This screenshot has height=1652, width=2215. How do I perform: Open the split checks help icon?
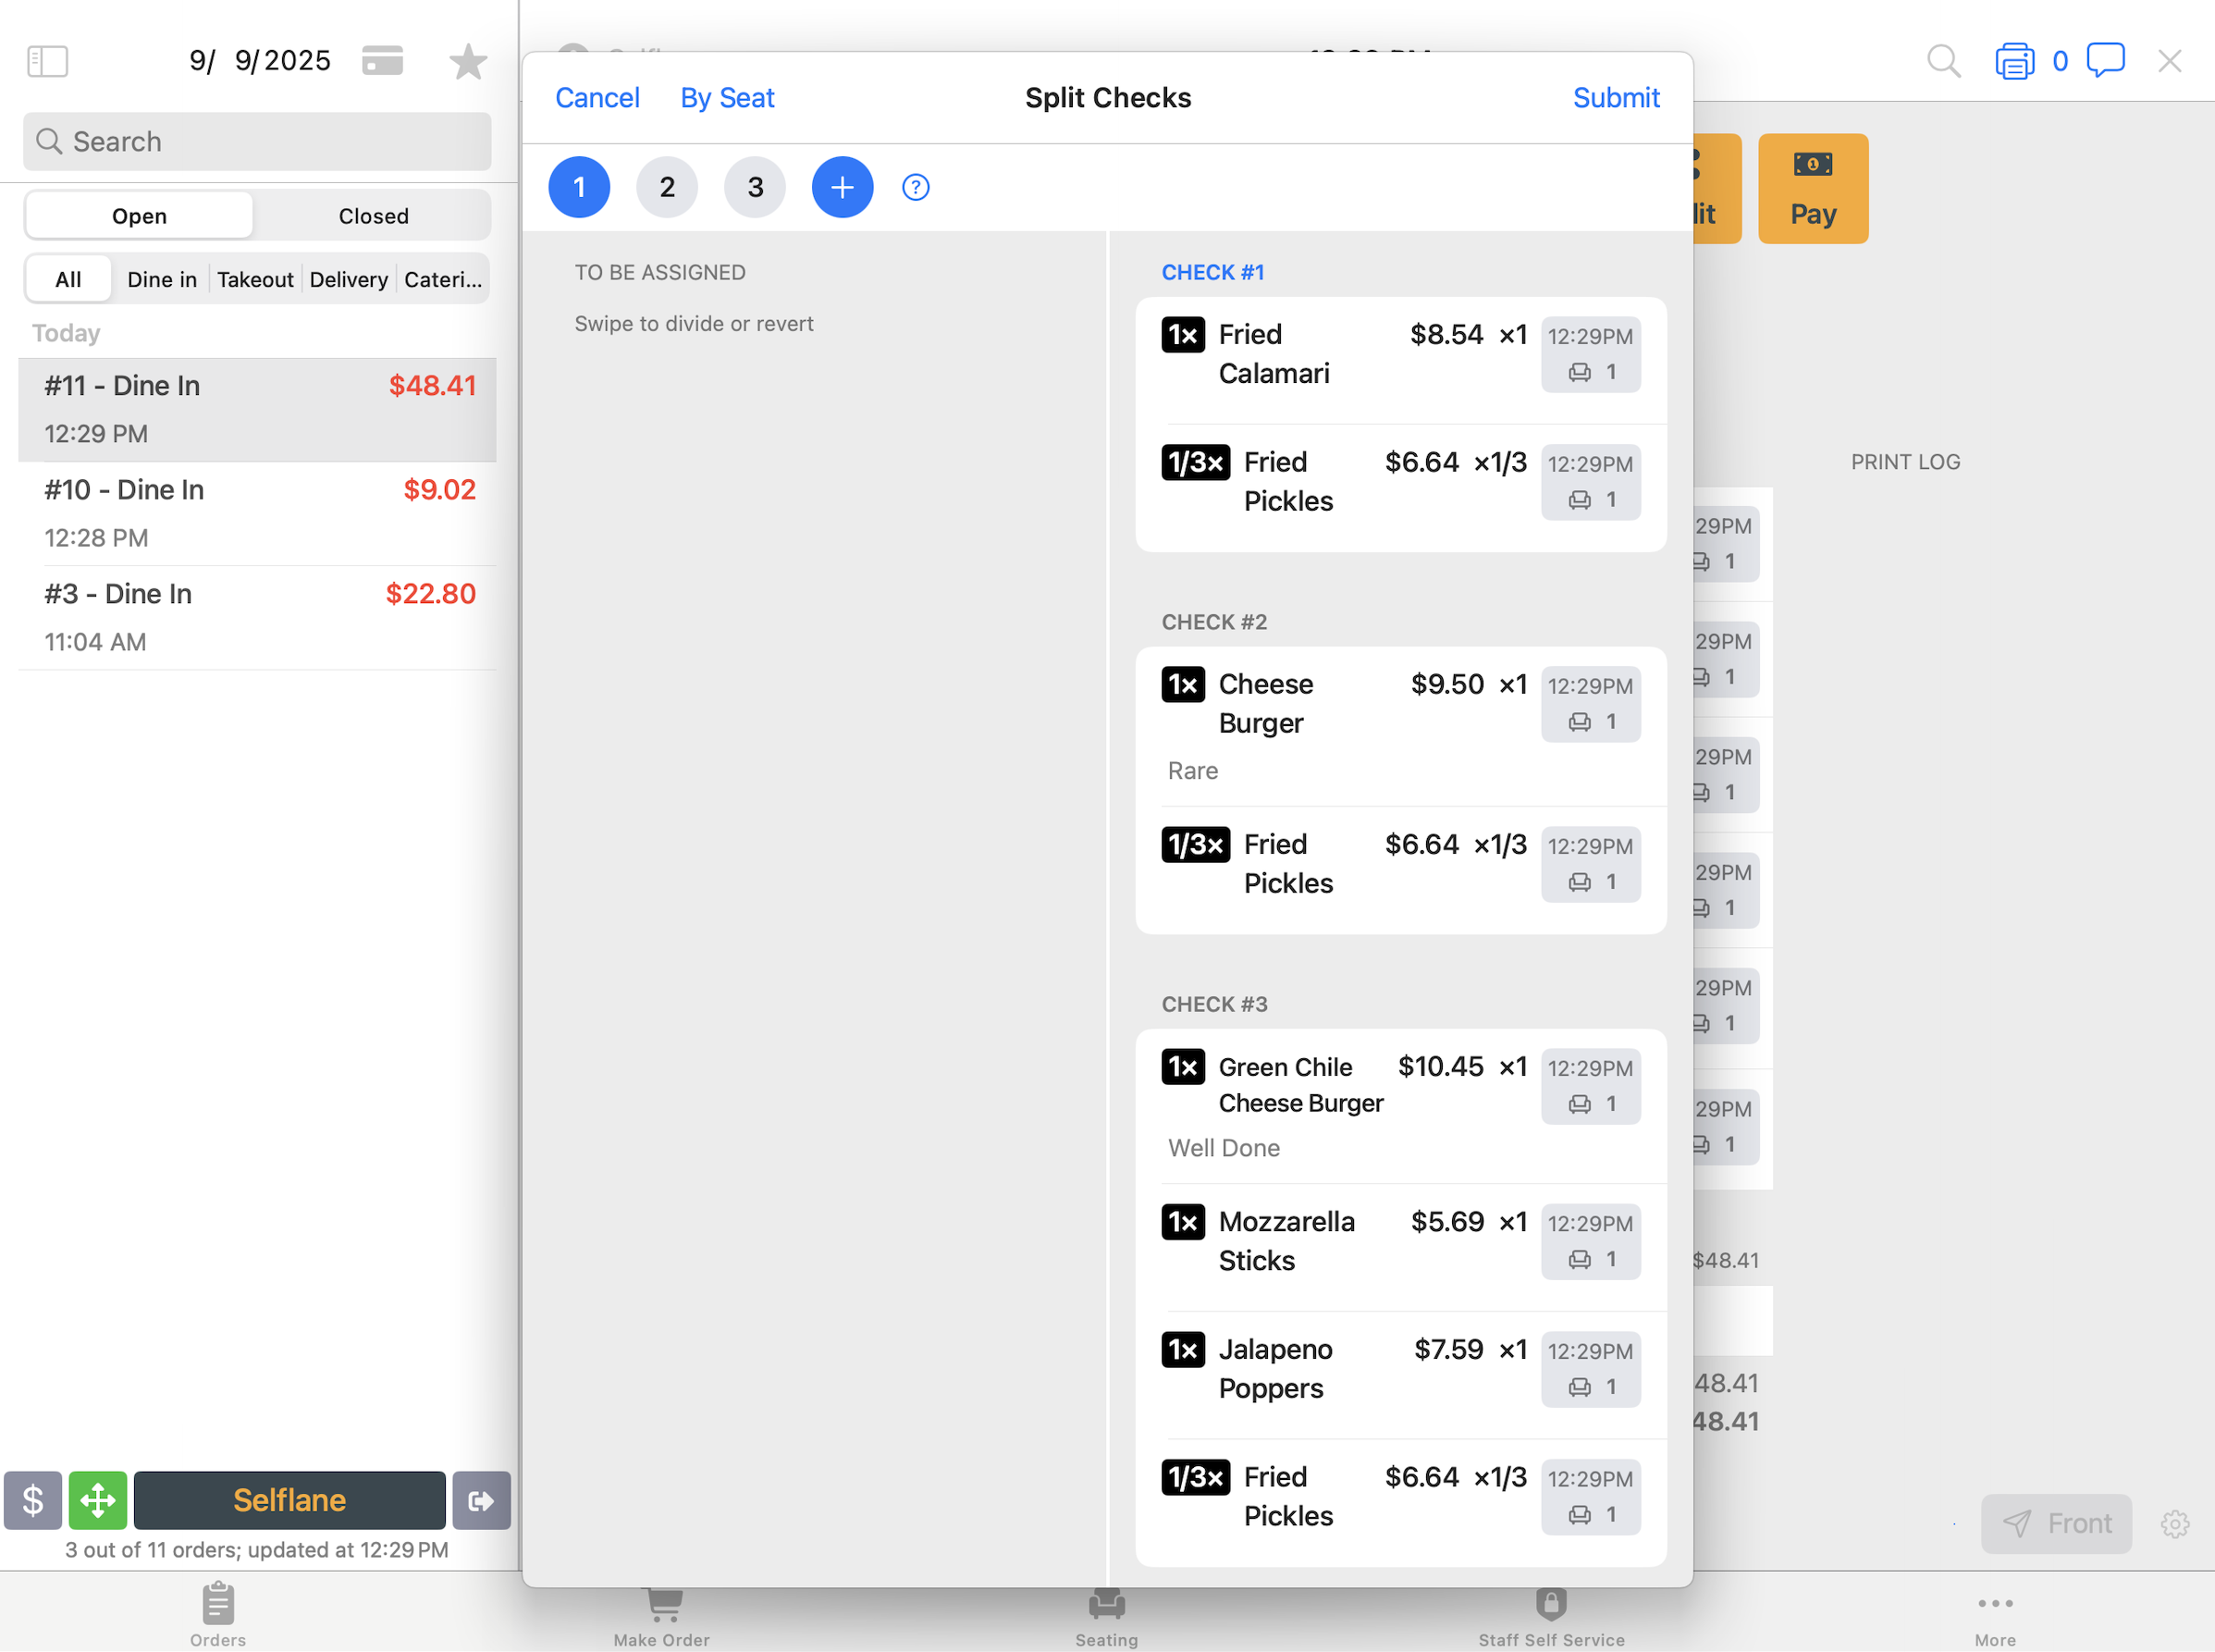tap(915, 187)
